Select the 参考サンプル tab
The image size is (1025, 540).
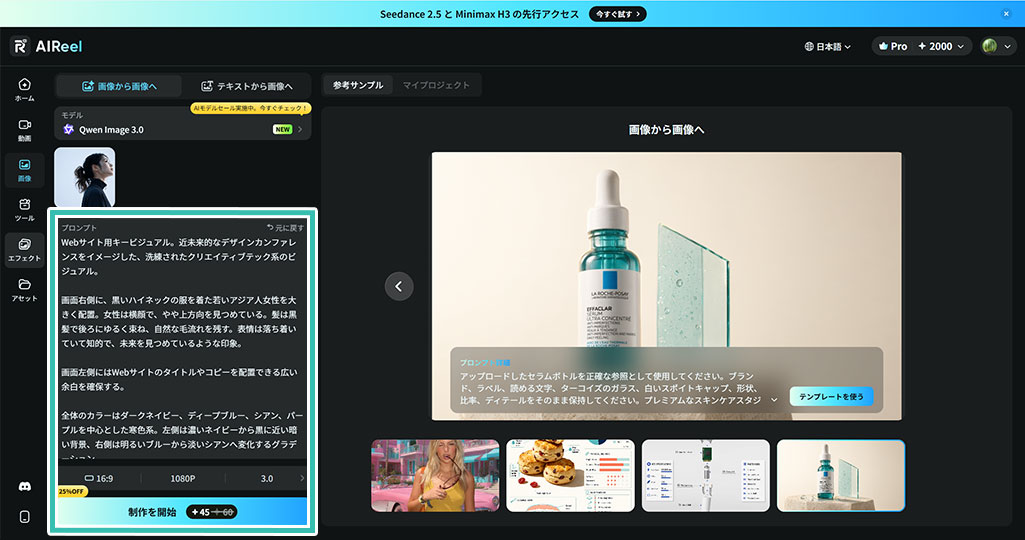358,85
